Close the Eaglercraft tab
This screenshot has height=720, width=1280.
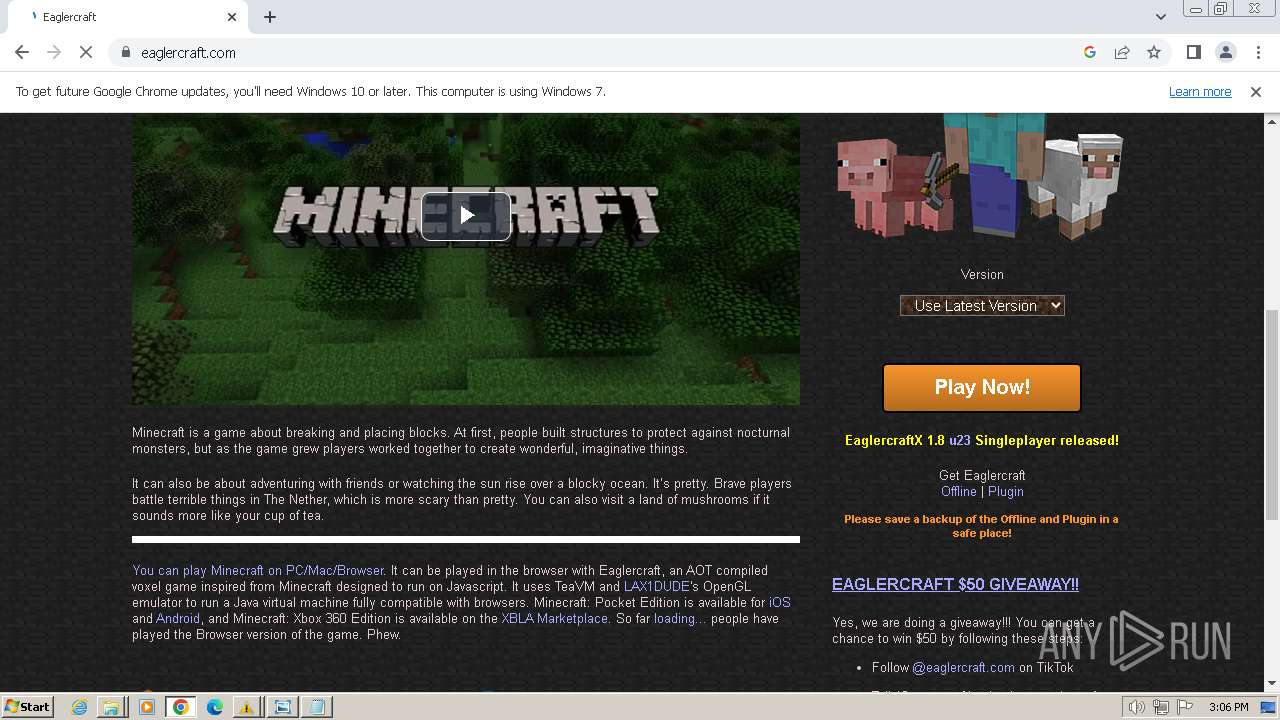[x=232, y=17]
